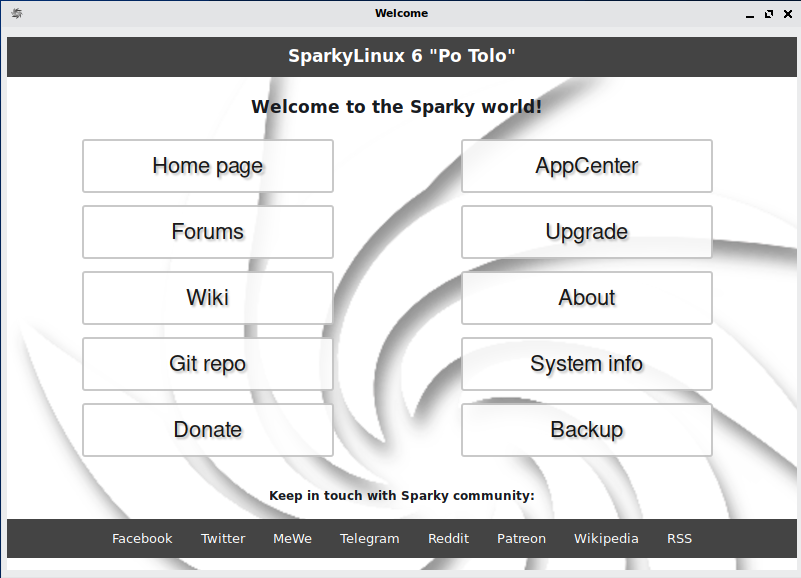
Task: Launch the AppCenter
Action: (x=586, y=166)
